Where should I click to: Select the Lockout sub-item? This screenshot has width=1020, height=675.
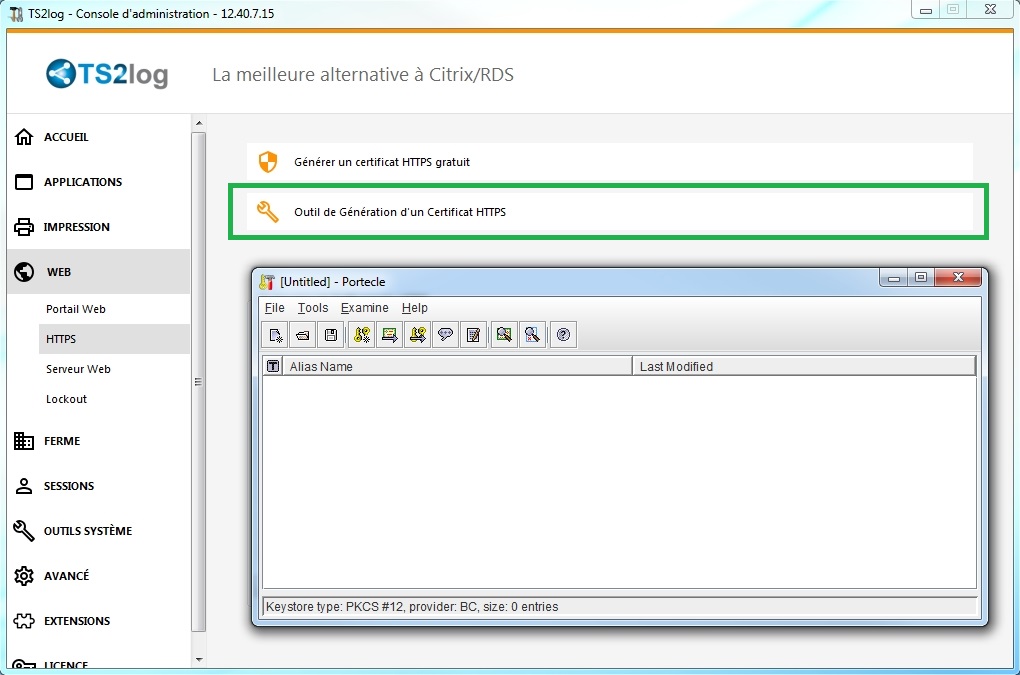coord(114,399)
